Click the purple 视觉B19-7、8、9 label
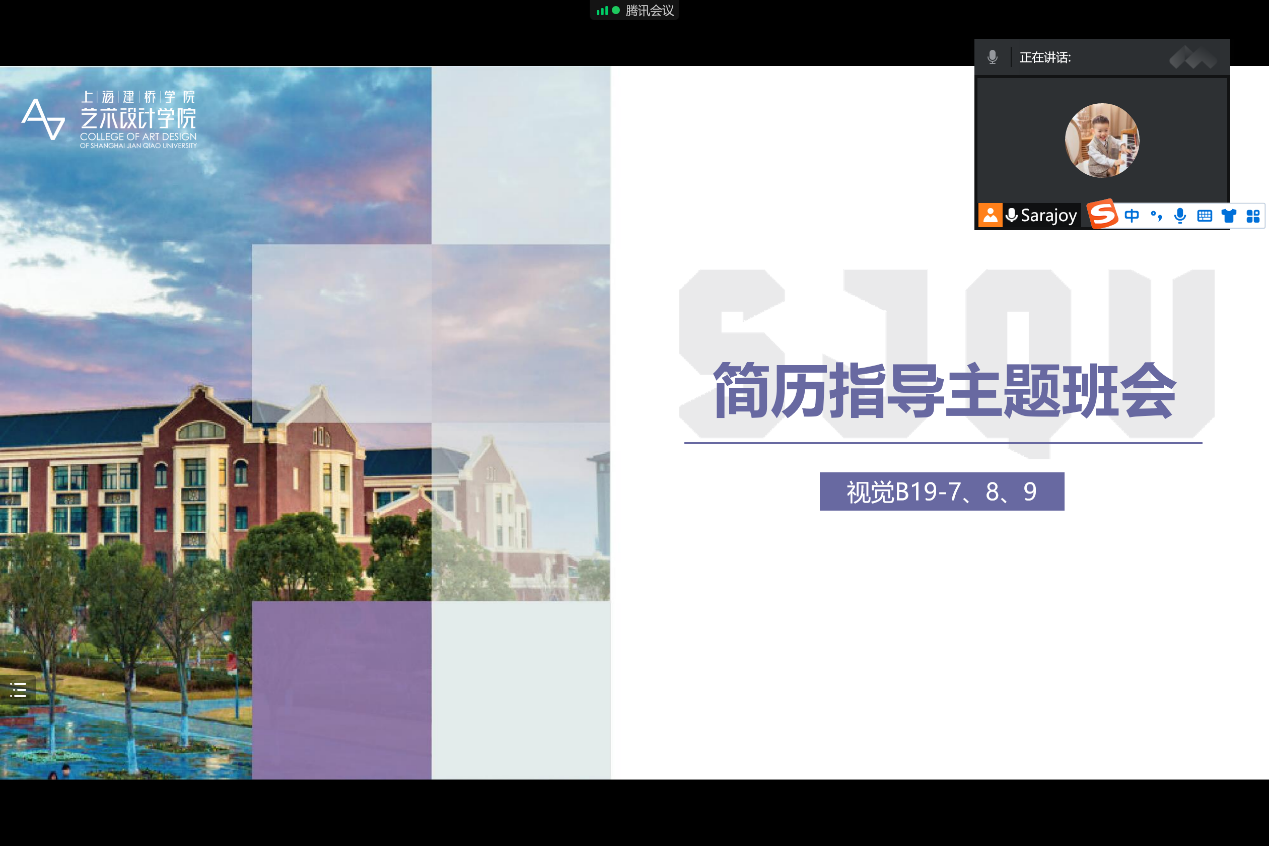Screen dimensions: 1269x846 pyautogui.click(x=941, y=492)
